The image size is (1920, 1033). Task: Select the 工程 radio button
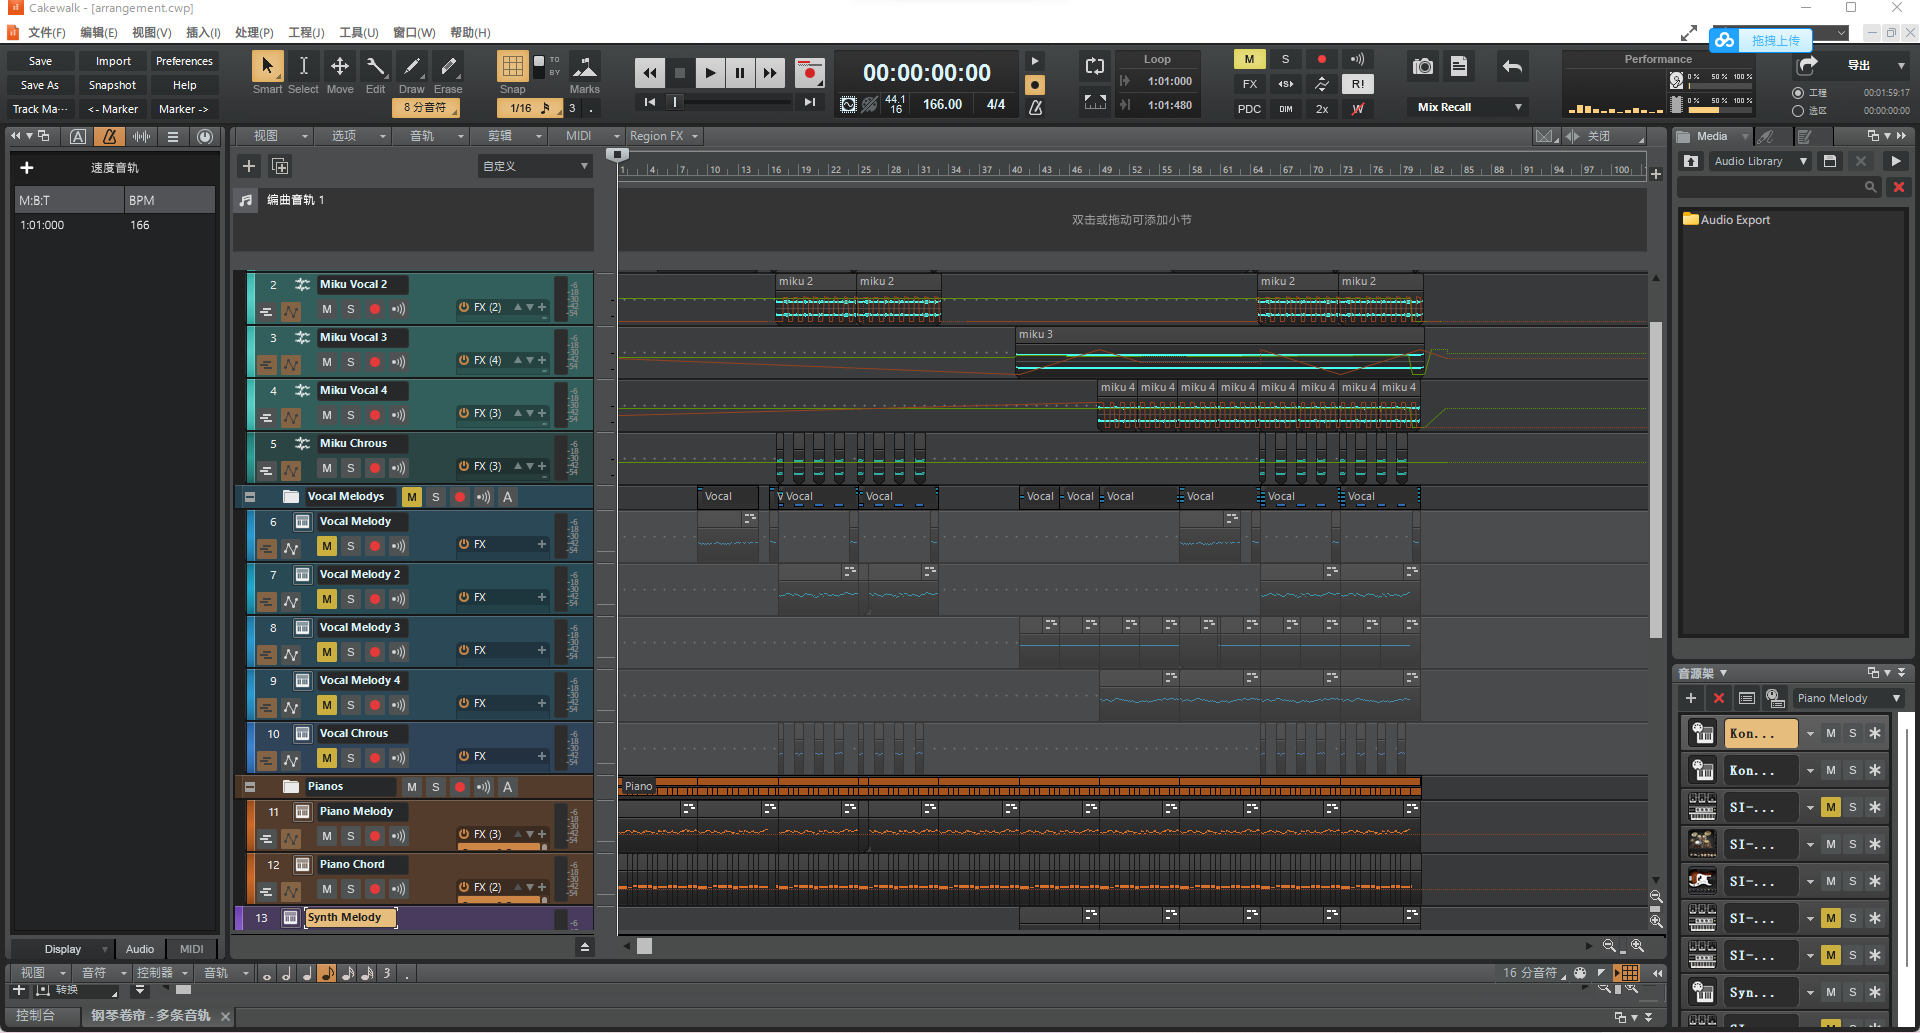(x=1798, y=93)
